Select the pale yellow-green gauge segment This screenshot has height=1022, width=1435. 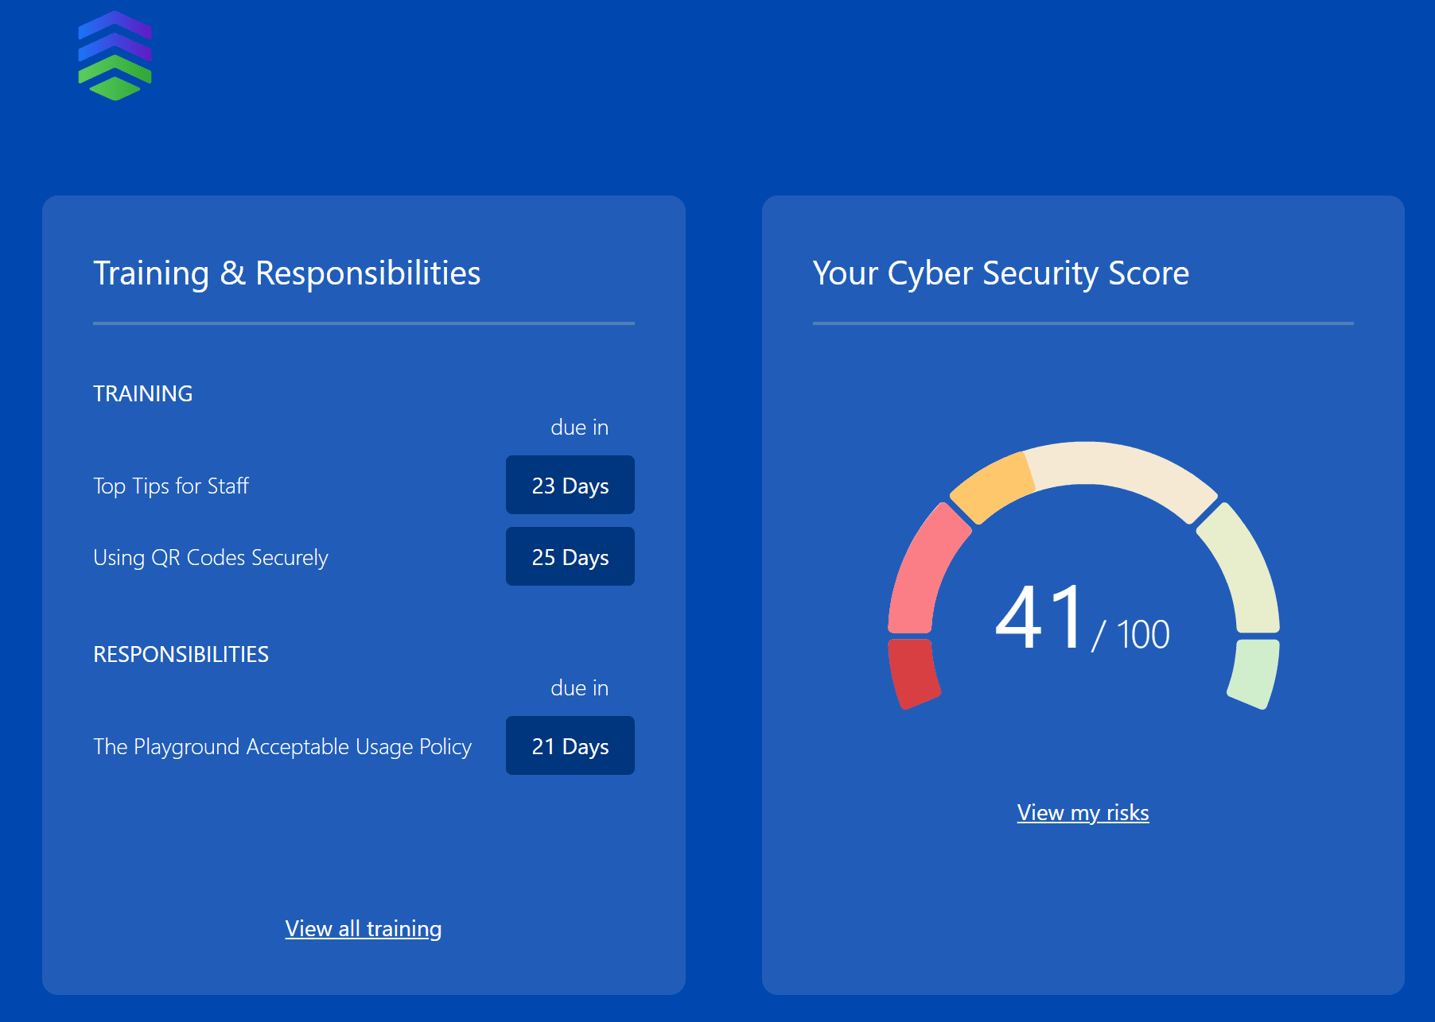tap(1242, 568)
